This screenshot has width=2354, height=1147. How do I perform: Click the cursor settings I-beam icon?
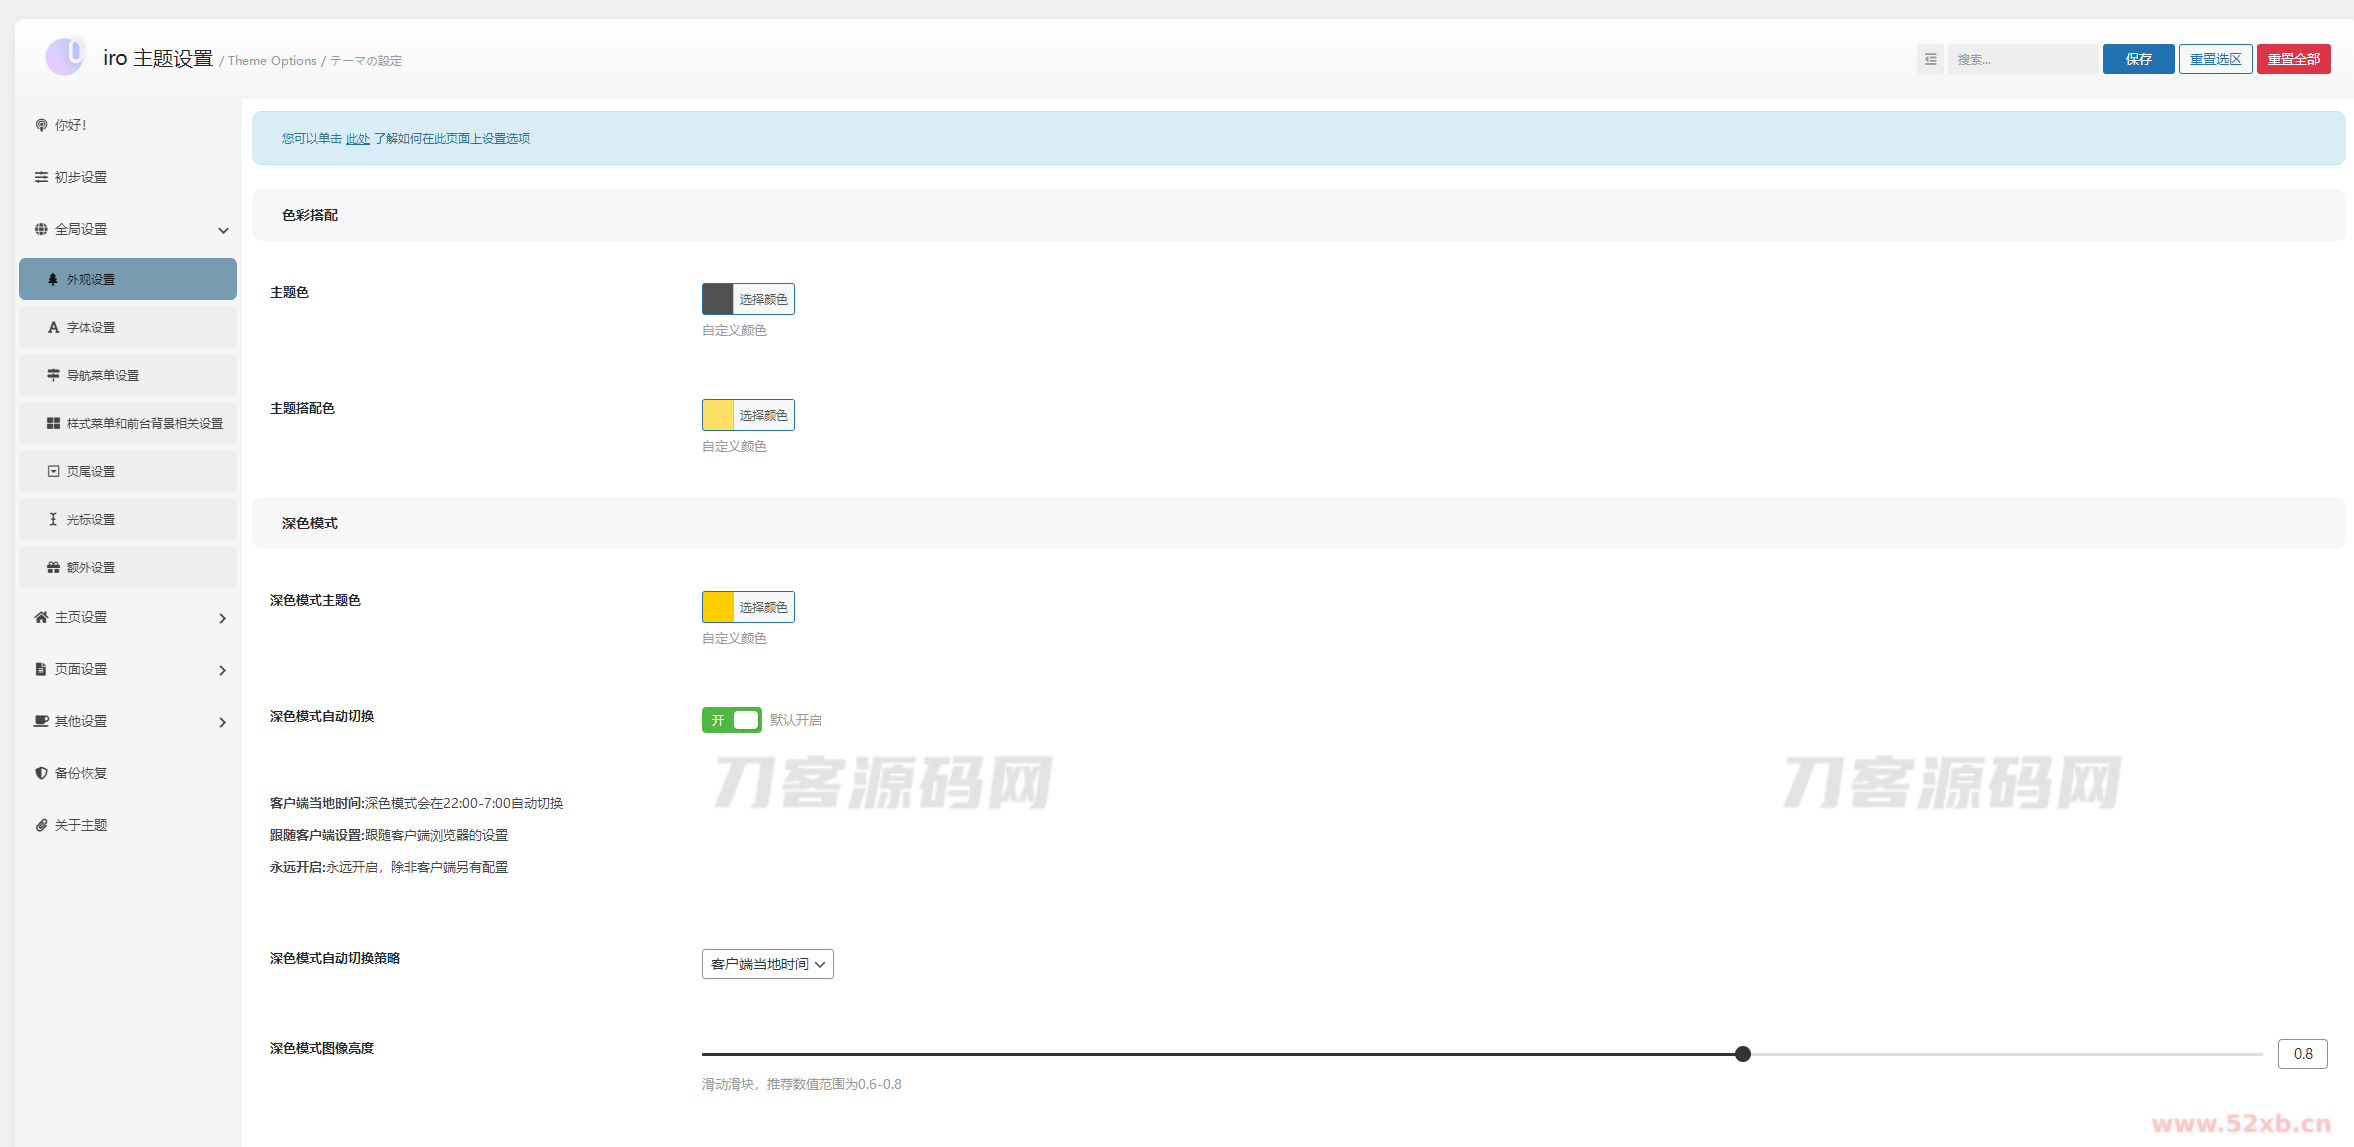53,520
